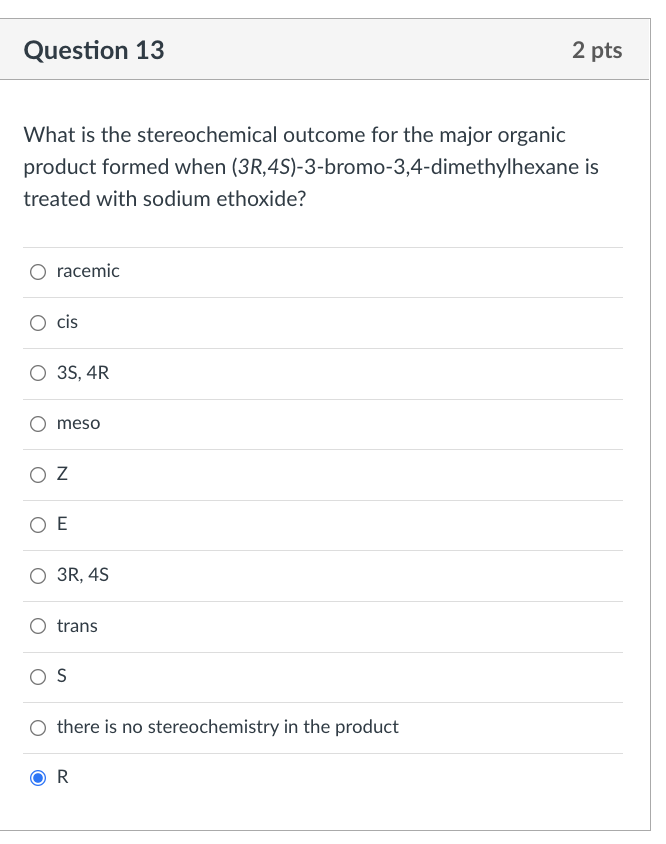Click the 'meso' answer label text
This screenshot has width=666, height=844.
[78, 423]
